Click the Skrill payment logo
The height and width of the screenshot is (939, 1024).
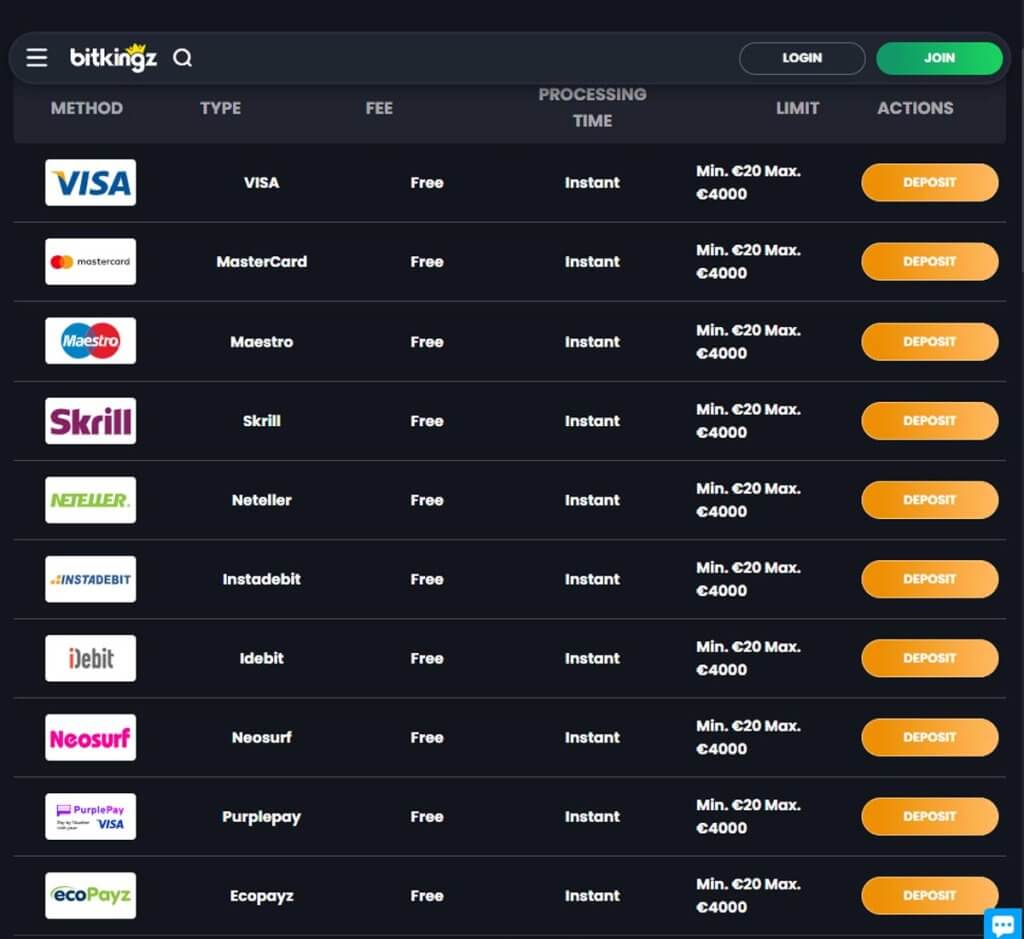(x=91, y=421)
